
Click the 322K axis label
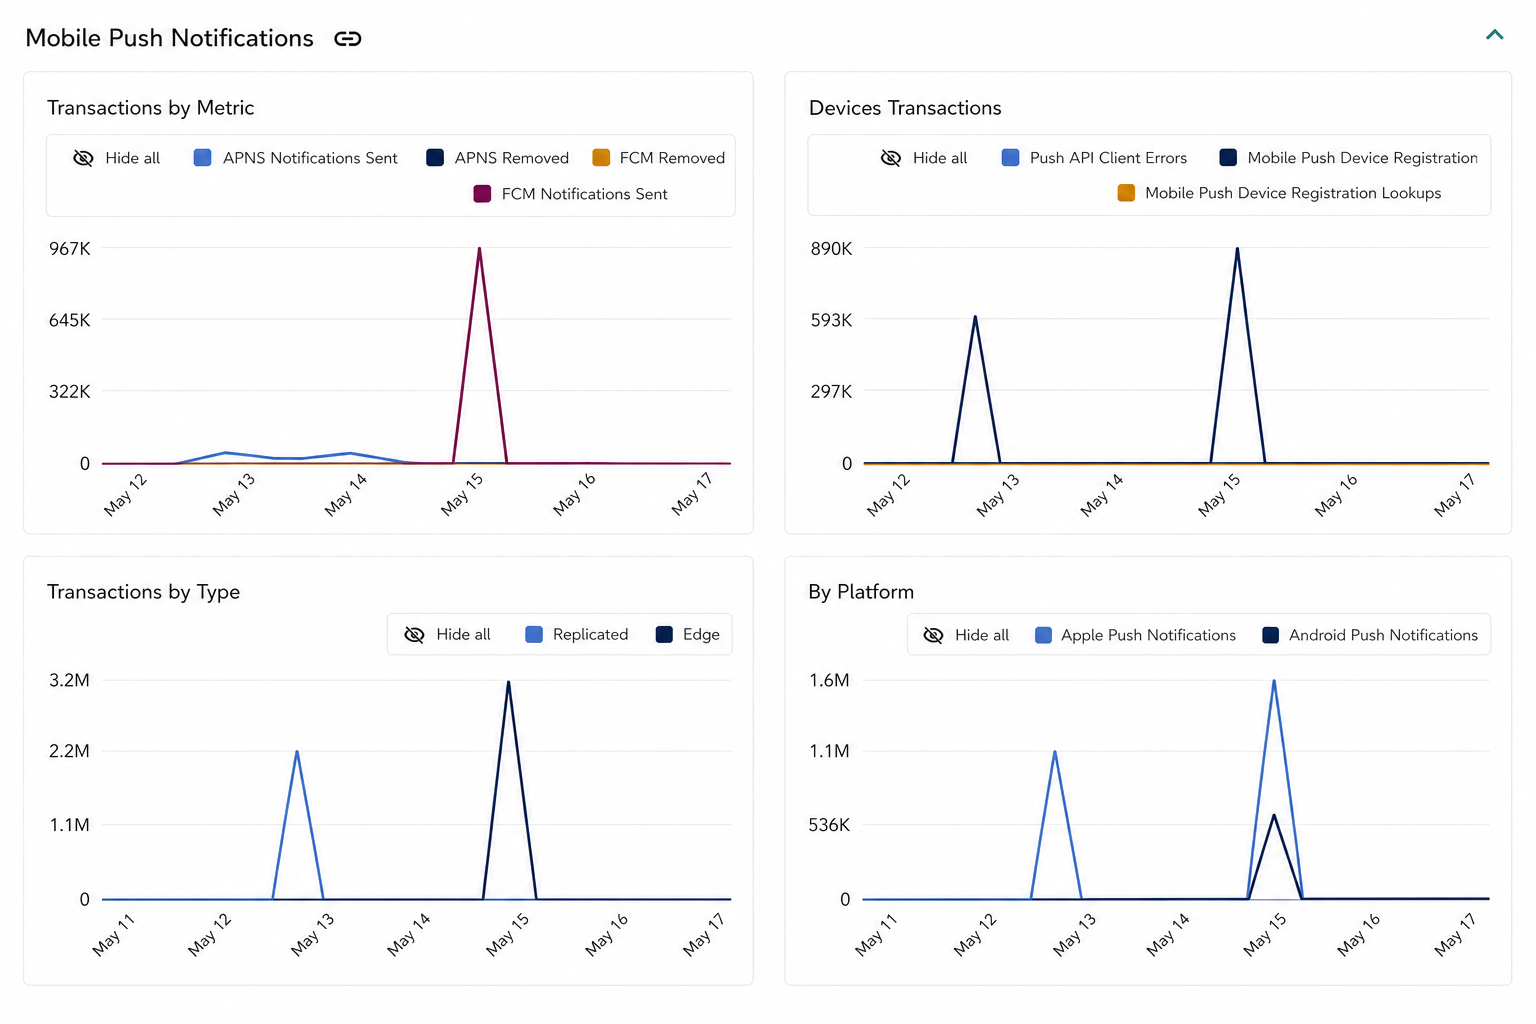pos(70,391)
